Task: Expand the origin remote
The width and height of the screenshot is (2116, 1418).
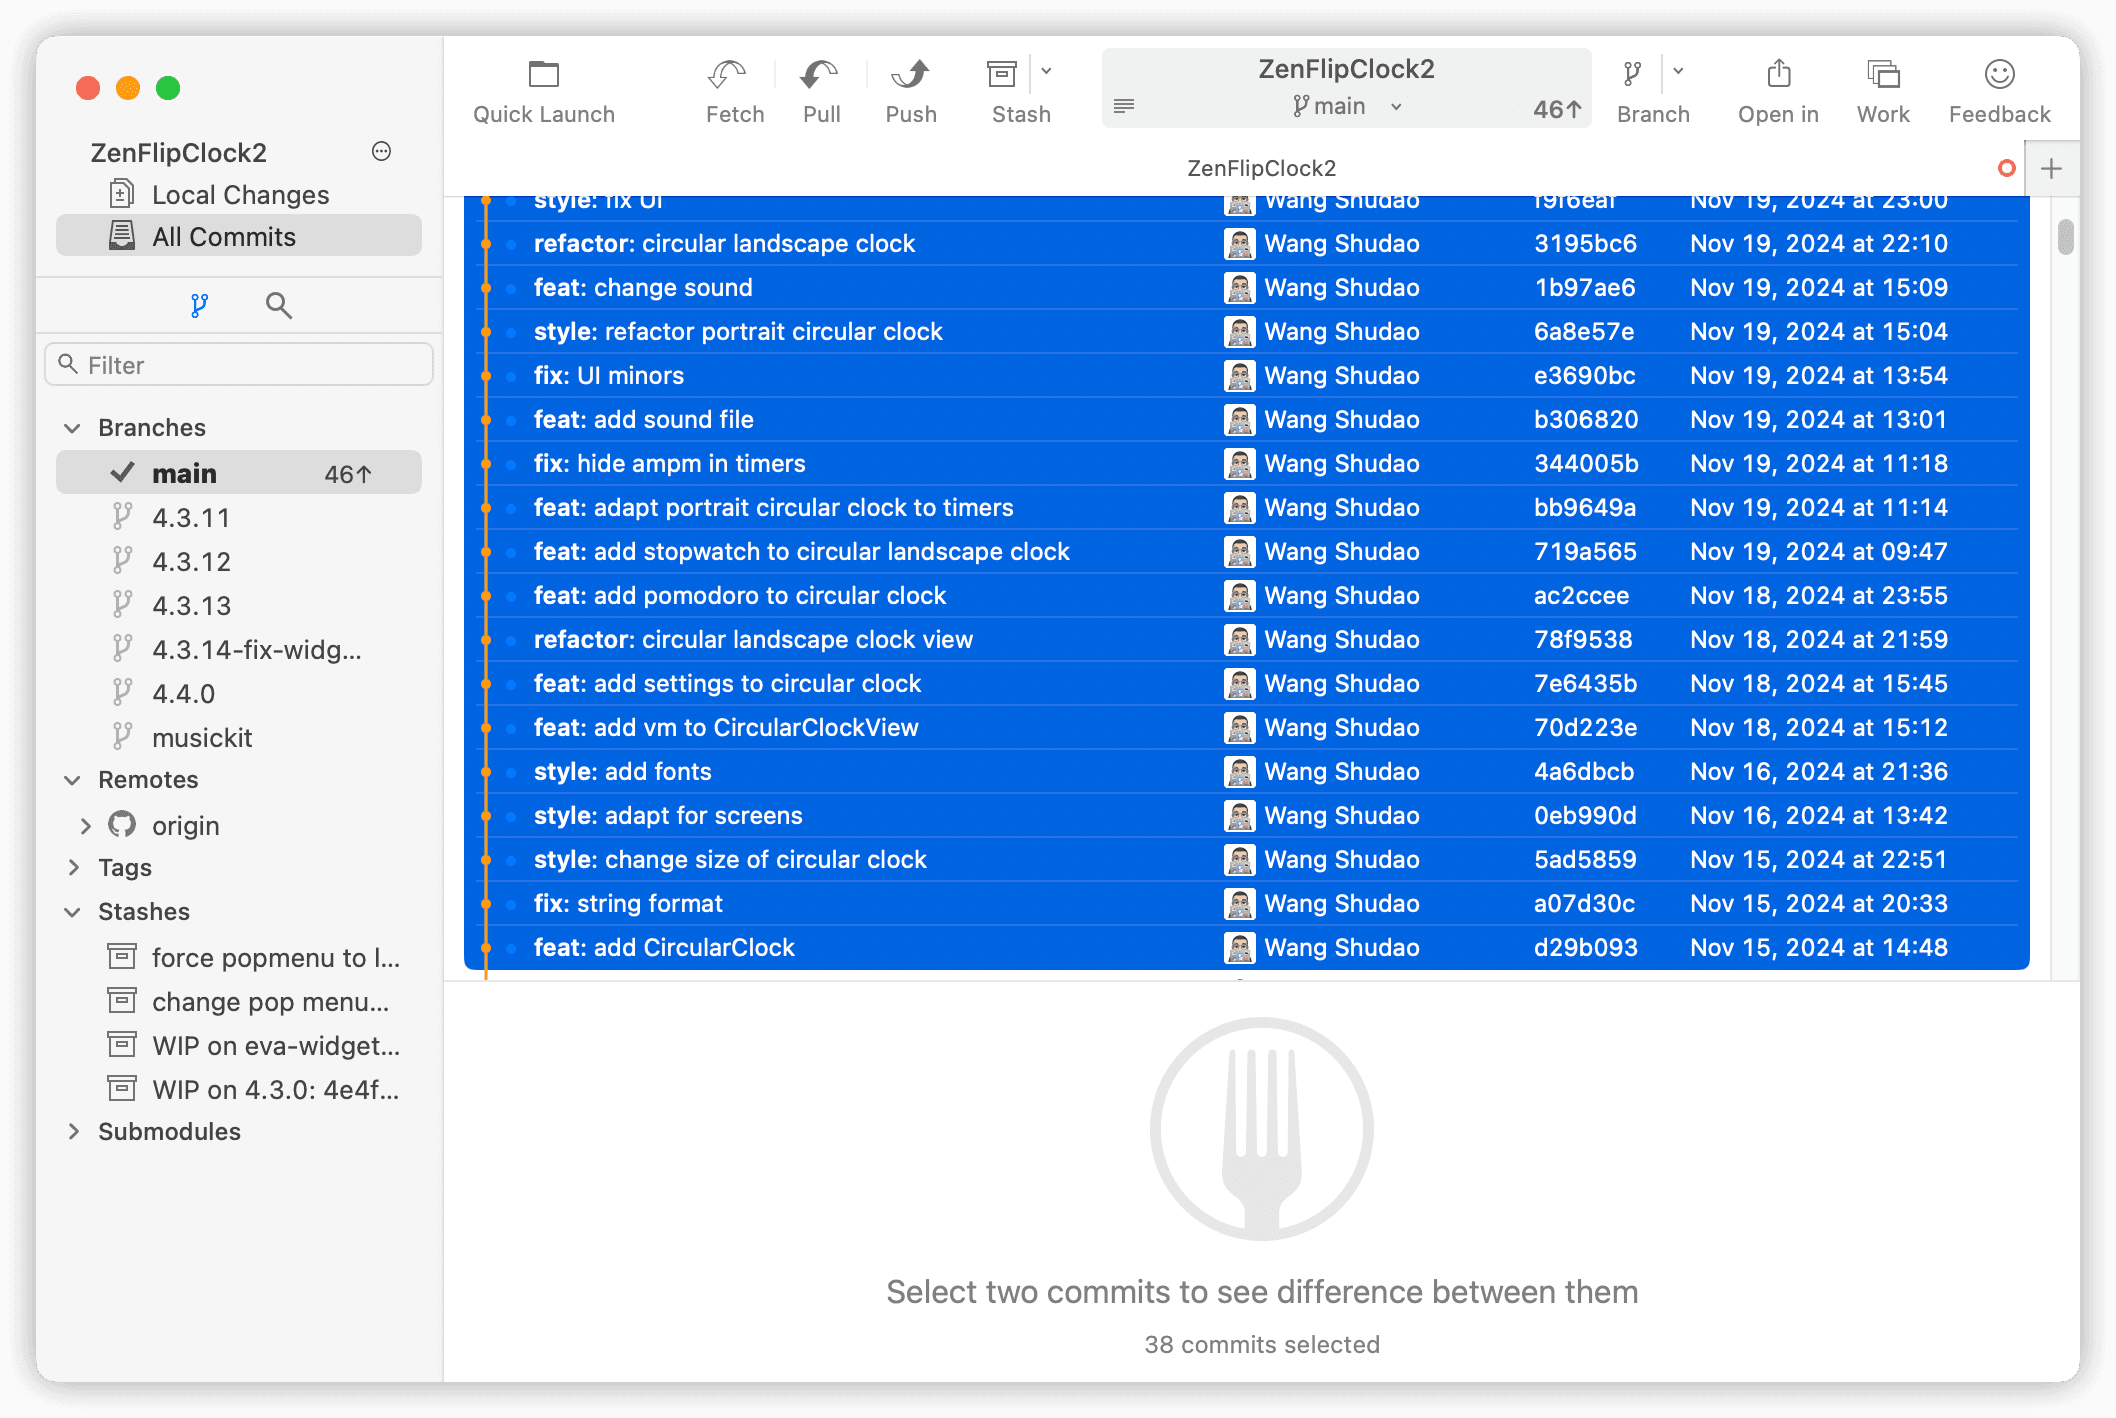Action: [x=85, y=826]
